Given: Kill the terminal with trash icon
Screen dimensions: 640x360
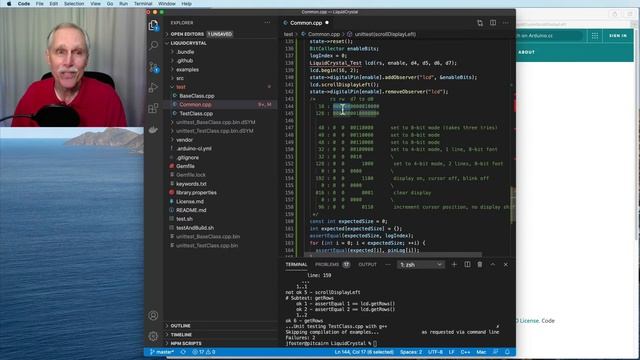Looking at the screenshot, I should tap(480, 264).
